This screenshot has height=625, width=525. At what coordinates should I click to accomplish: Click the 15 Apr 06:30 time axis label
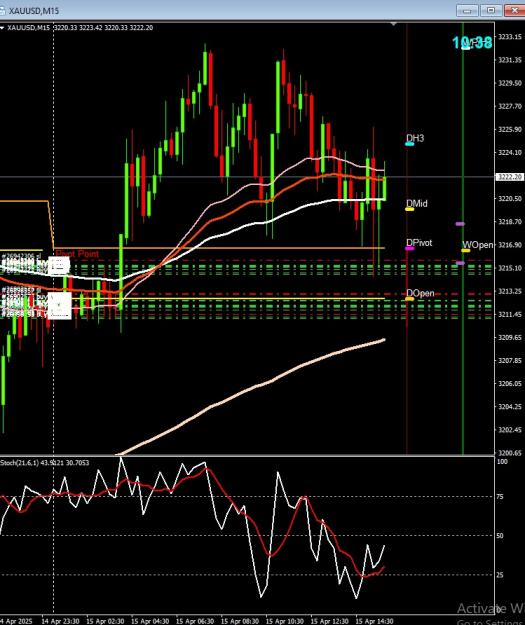[x=195, y=621]
